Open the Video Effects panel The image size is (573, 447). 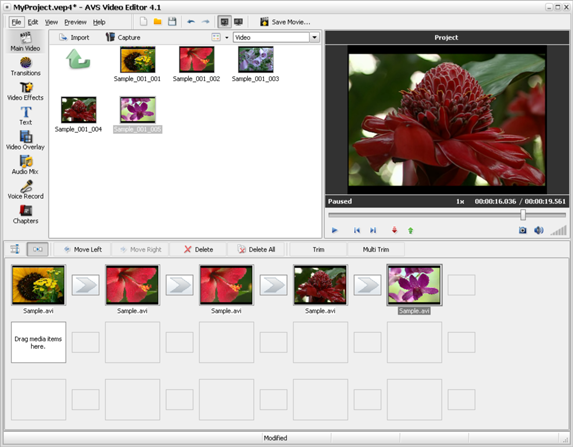(26, 91)
